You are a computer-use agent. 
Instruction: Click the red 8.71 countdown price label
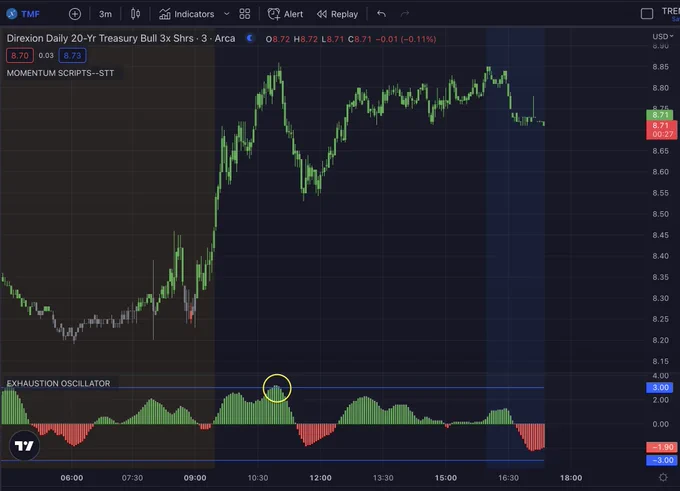661,130
